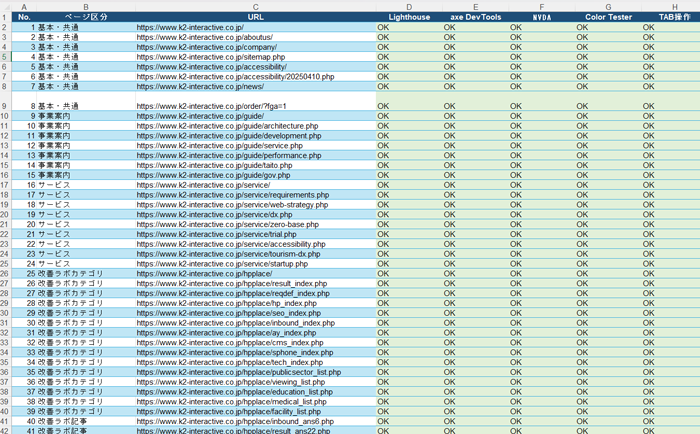Select 改善ラボカテゴリ cell in row No. 25
This screenshot has height=434, width=700.
point(86,273)
